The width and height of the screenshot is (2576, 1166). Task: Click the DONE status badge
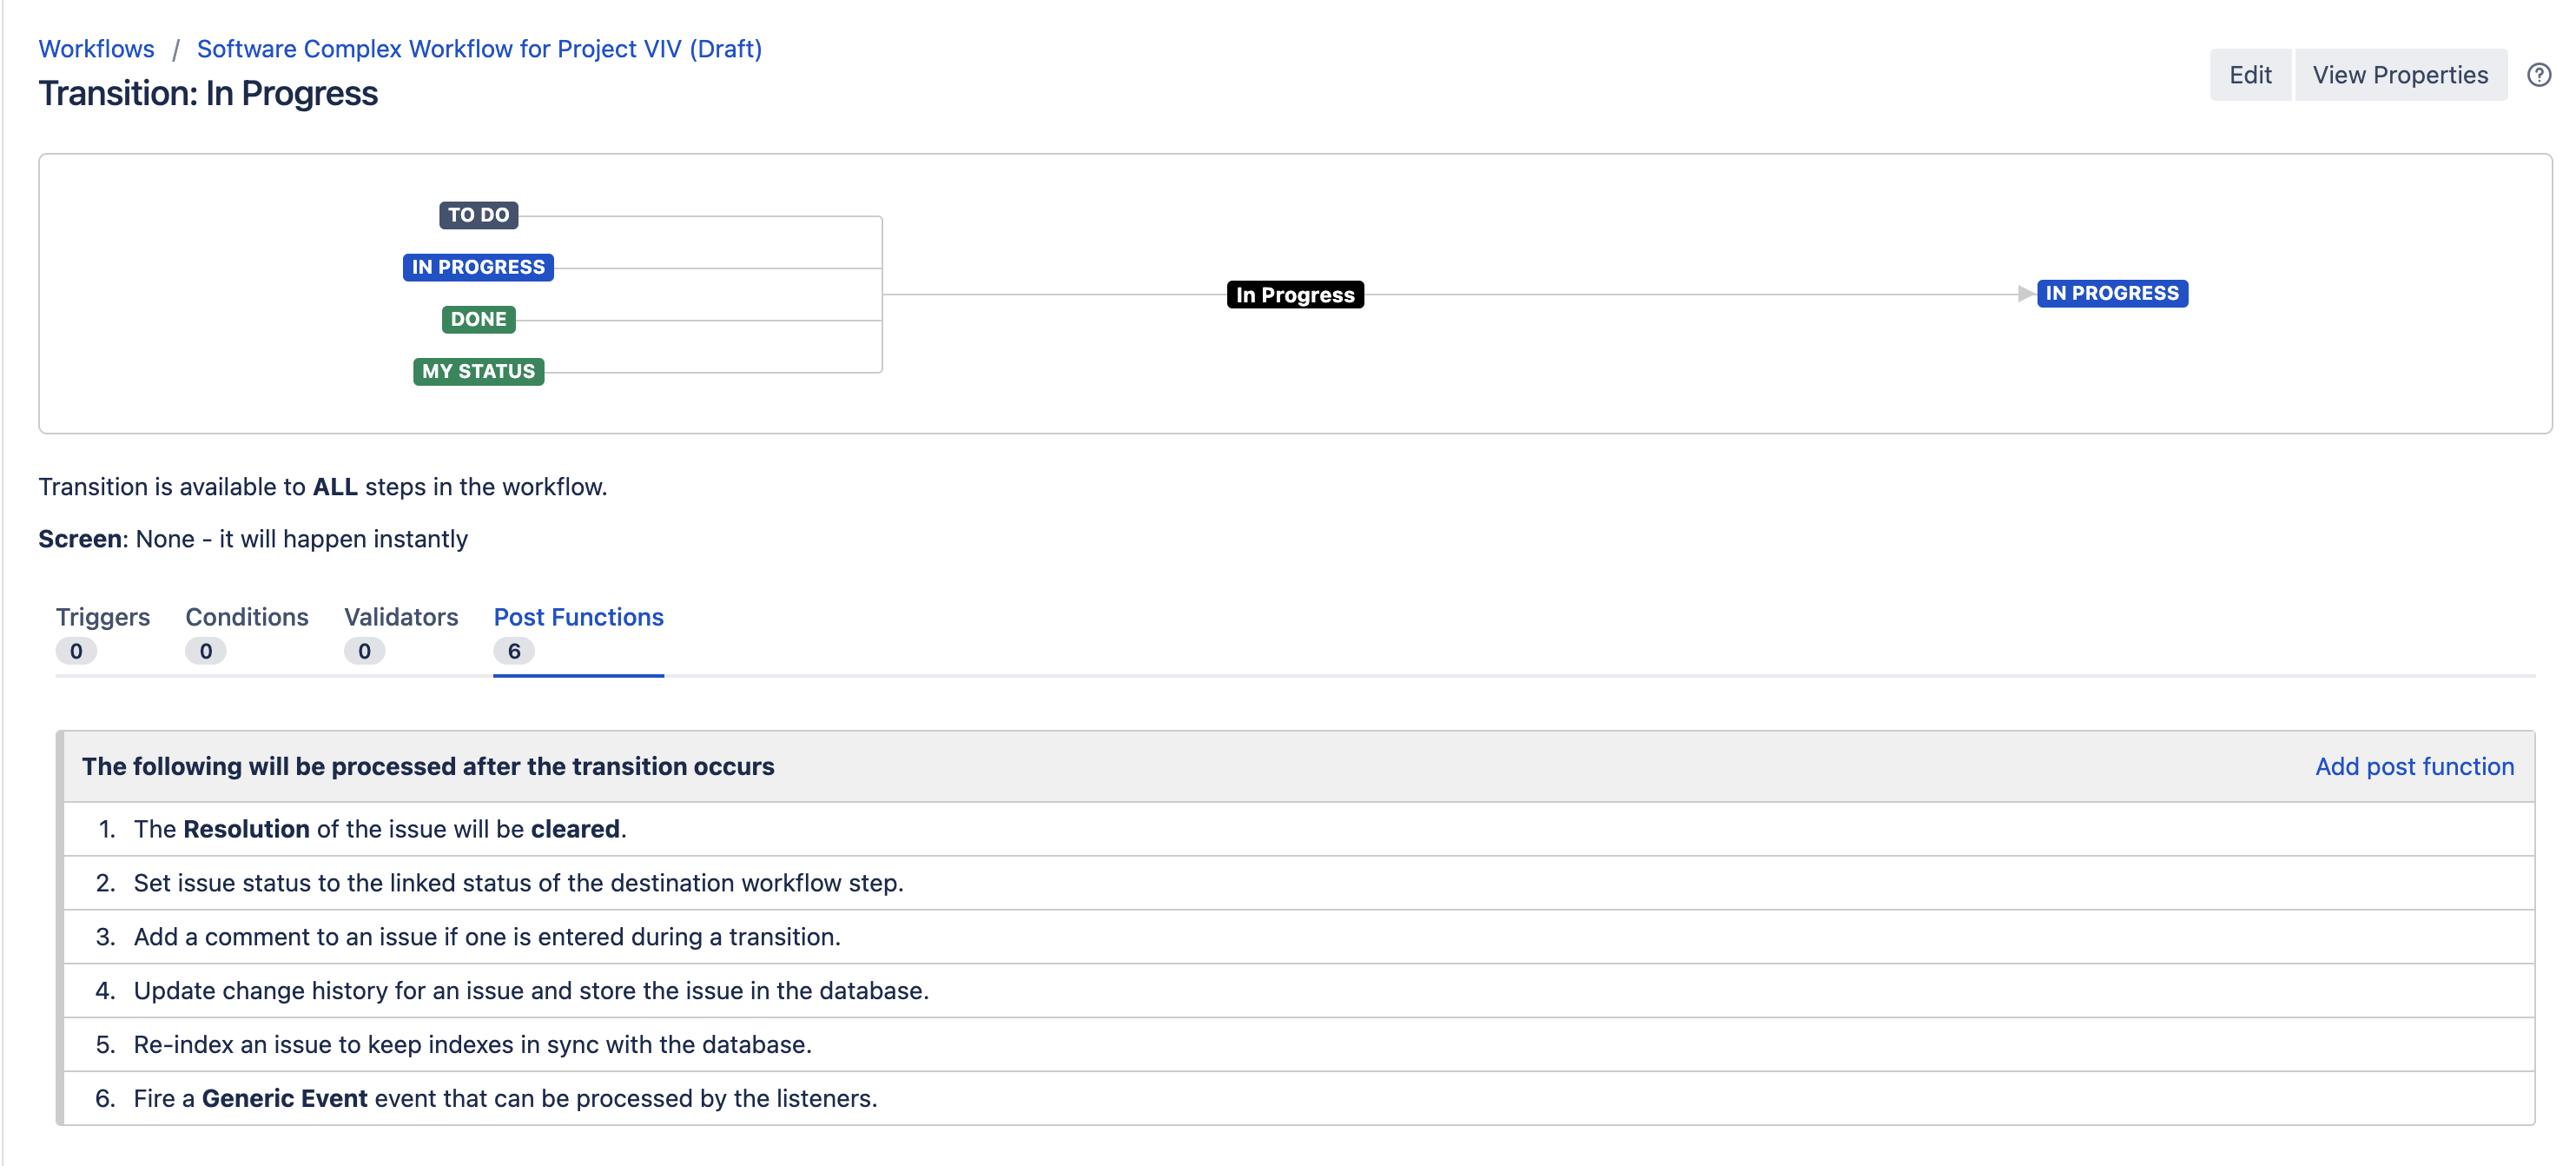478,319
